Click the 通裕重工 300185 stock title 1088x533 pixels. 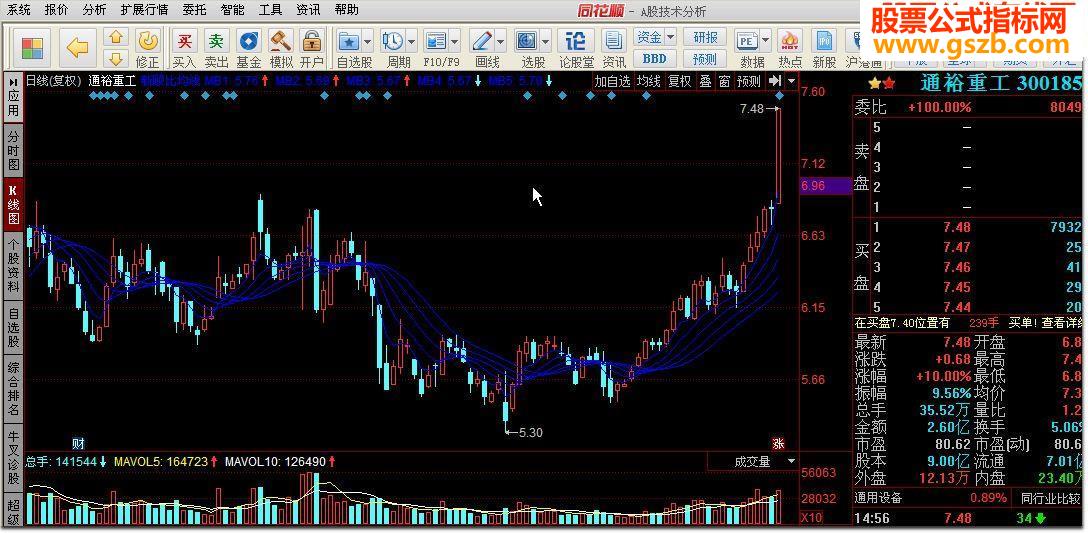coord(1001,84)
